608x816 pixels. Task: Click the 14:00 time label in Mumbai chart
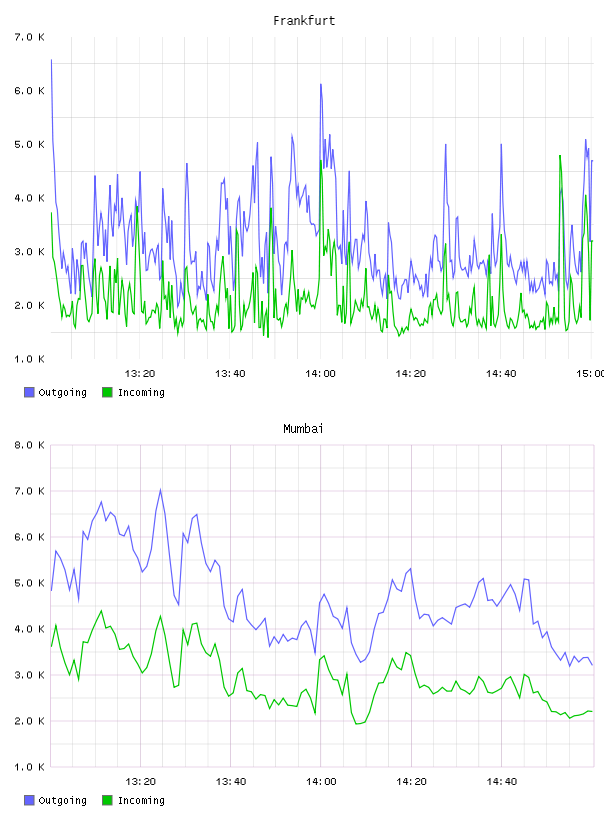(x=321, y=782)
